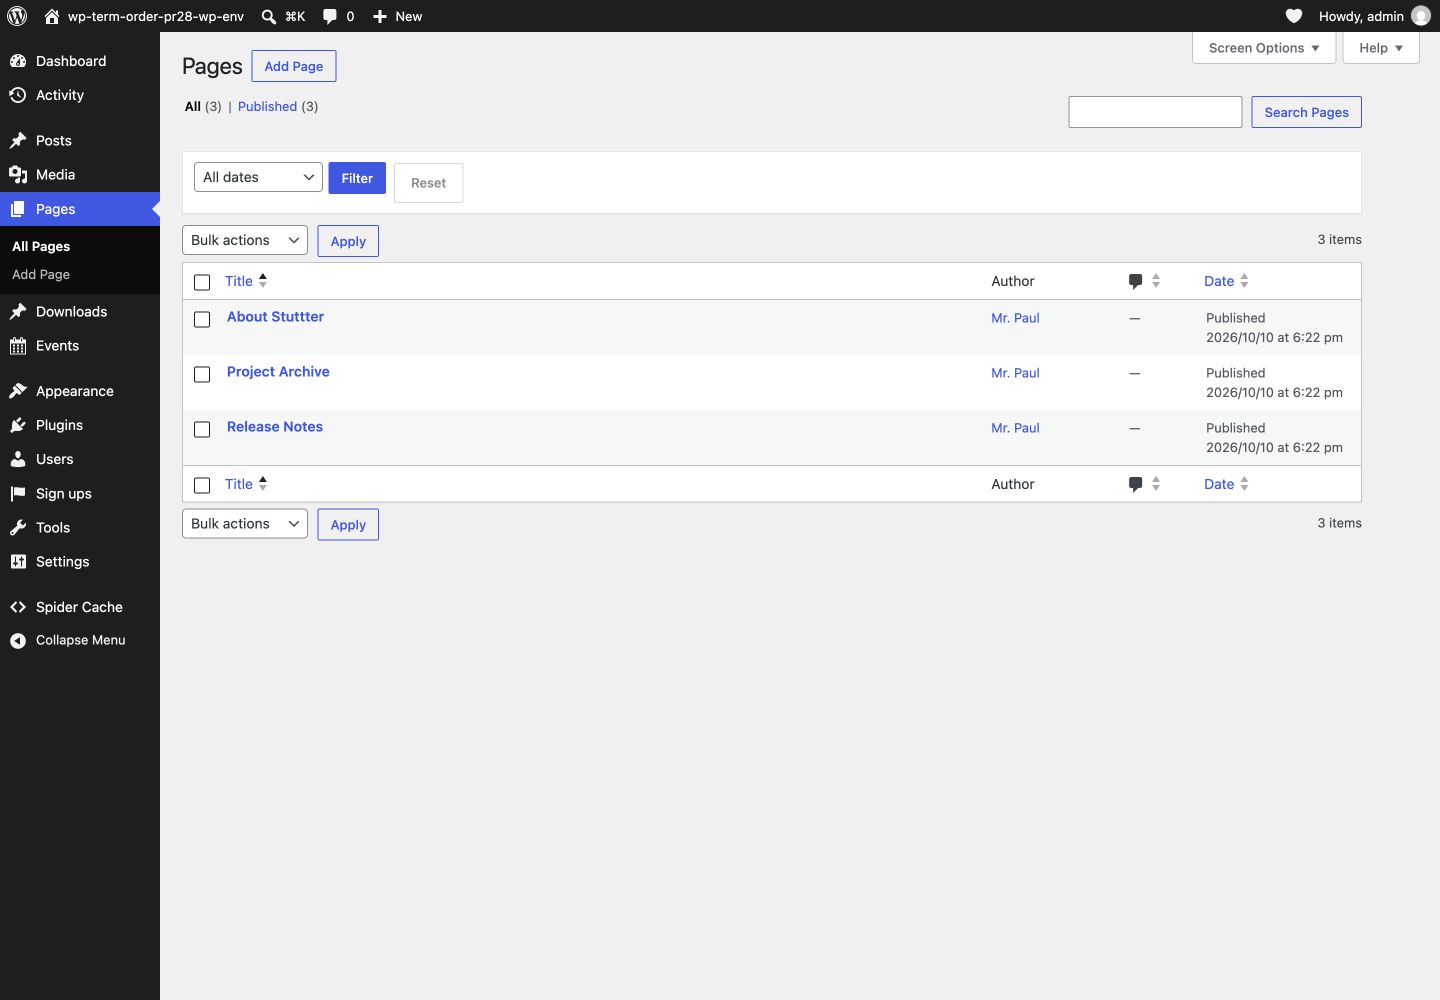Check the Release Notes row checkbox
Viewport: 1440px width, 1000px height.
coord(202,429)
